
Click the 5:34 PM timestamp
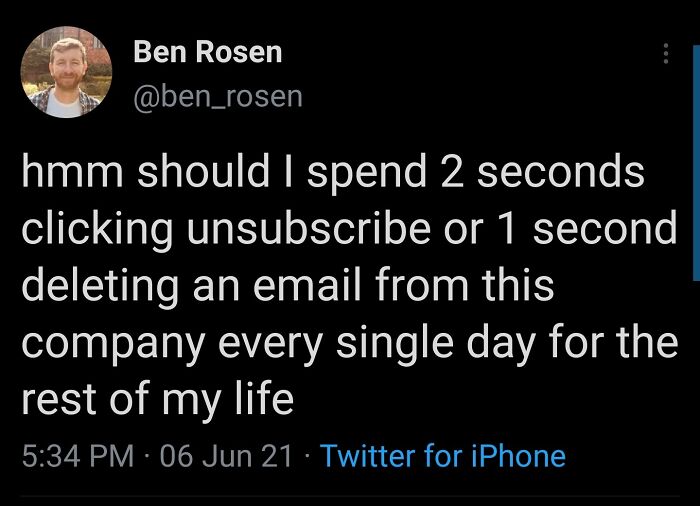[78, 457]
